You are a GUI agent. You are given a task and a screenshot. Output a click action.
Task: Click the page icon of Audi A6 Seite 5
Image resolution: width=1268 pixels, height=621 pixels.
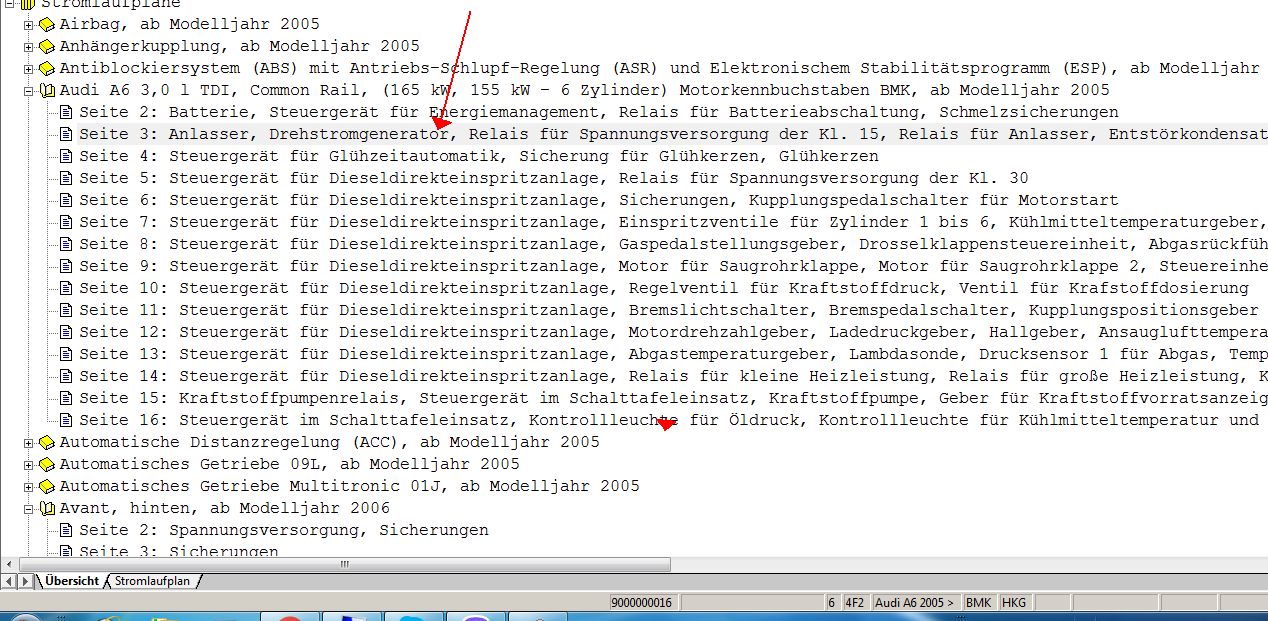(66, 178)
